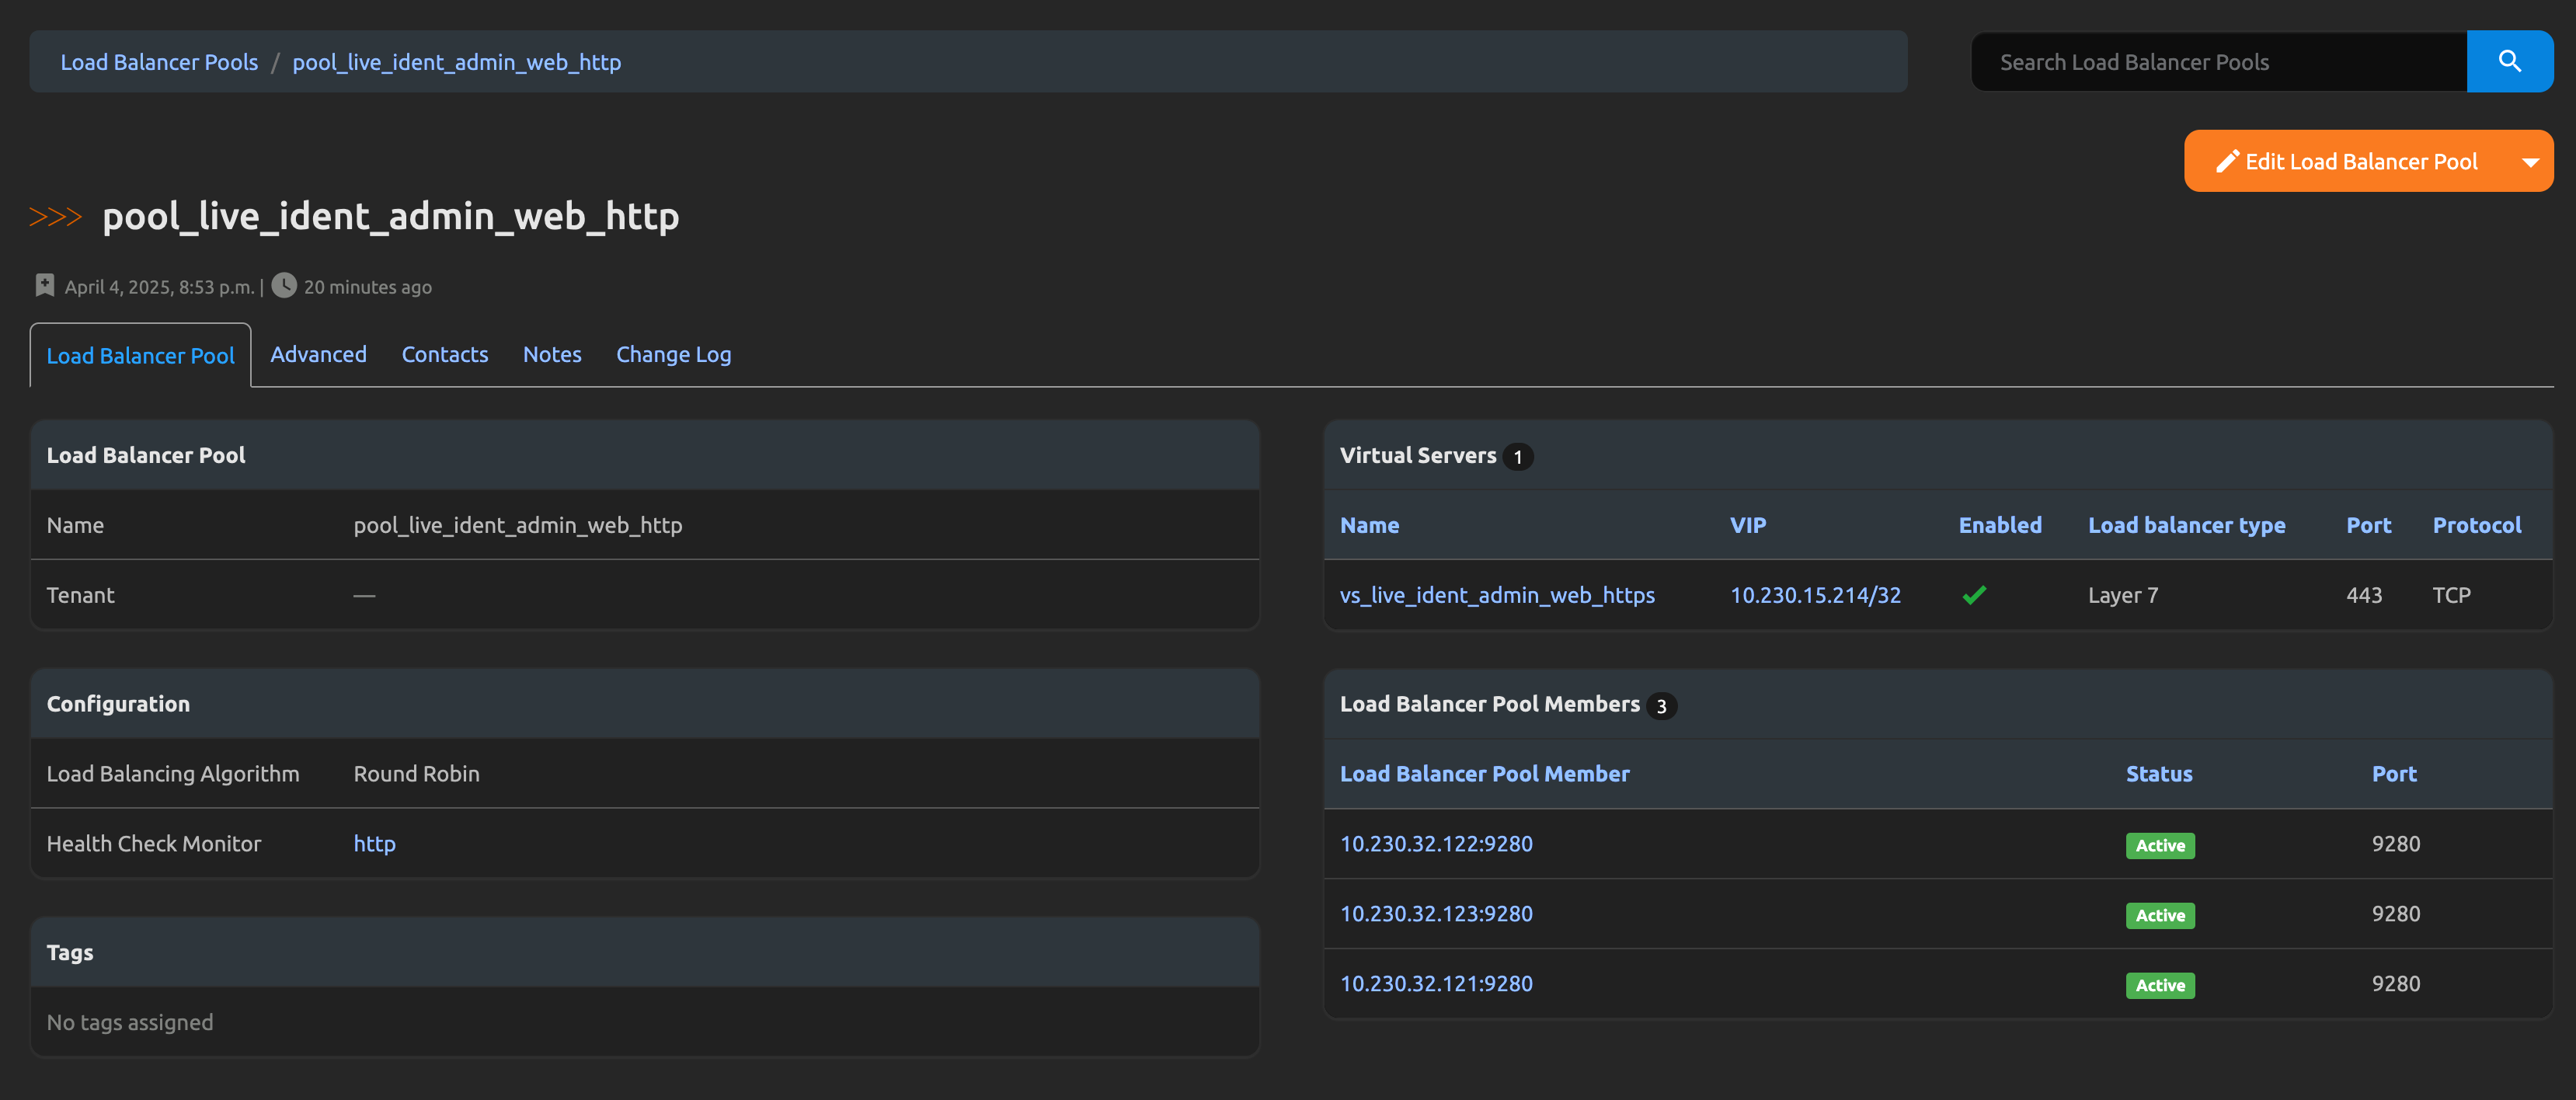Sort virtual servers by Load balancer type
The height and width of the screenshot is (1100, 2576).
pyautogui.click(x=2186, y=525)
